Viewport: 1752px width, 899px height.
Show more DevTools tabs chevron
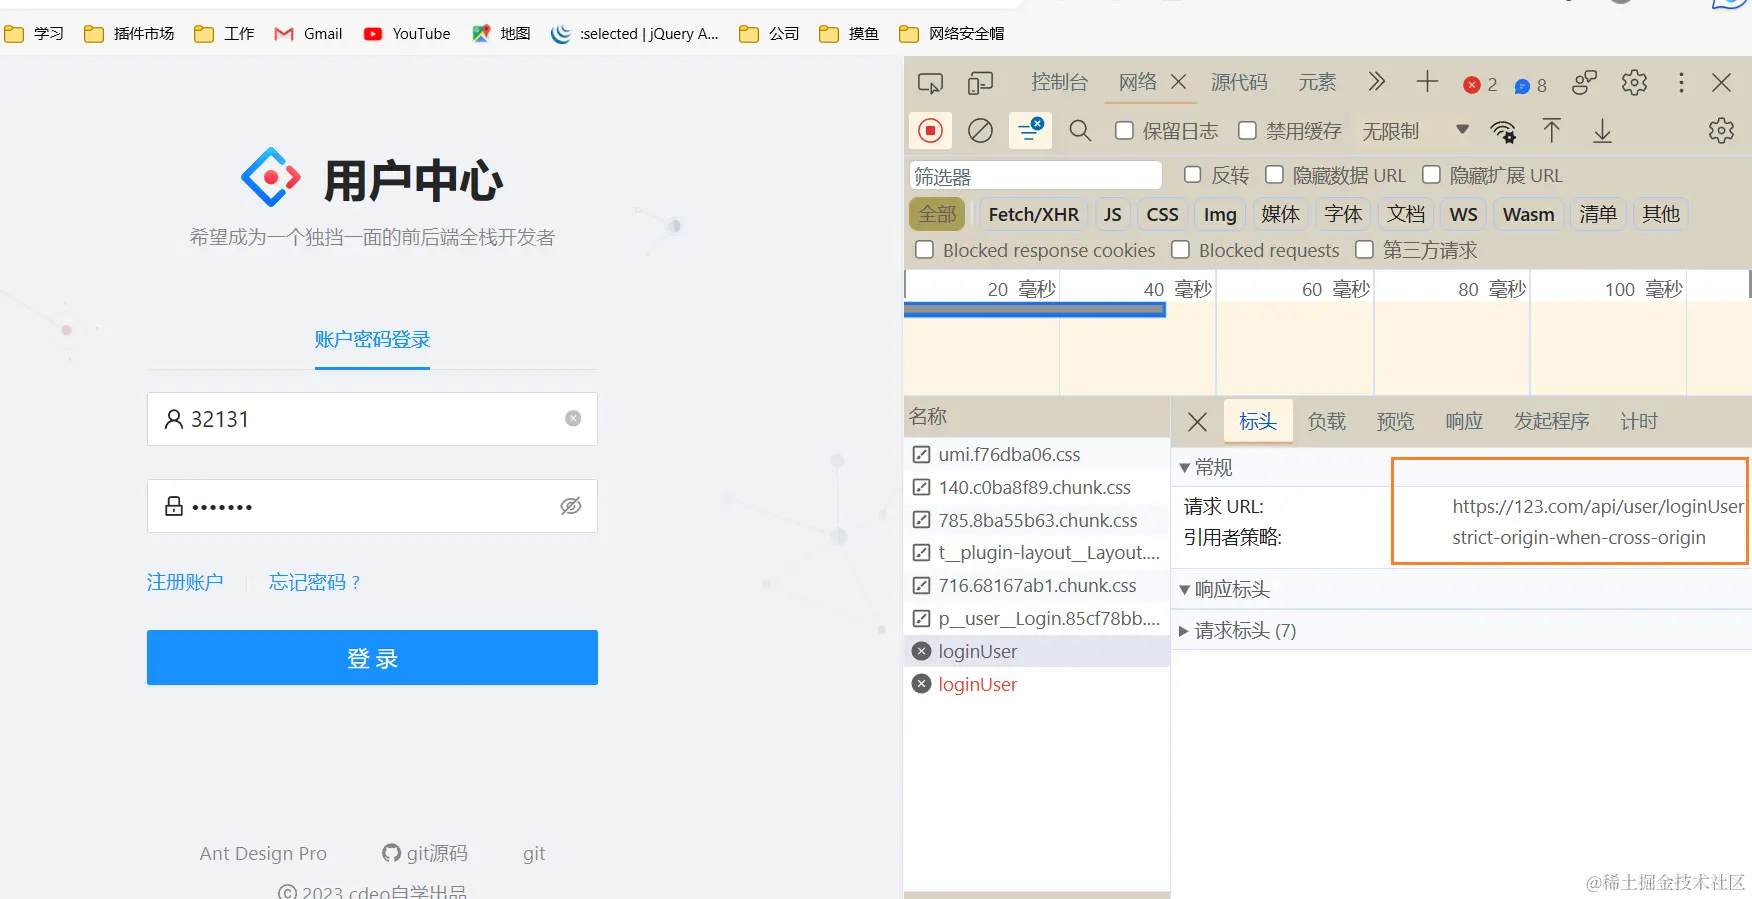(1377, 82)
